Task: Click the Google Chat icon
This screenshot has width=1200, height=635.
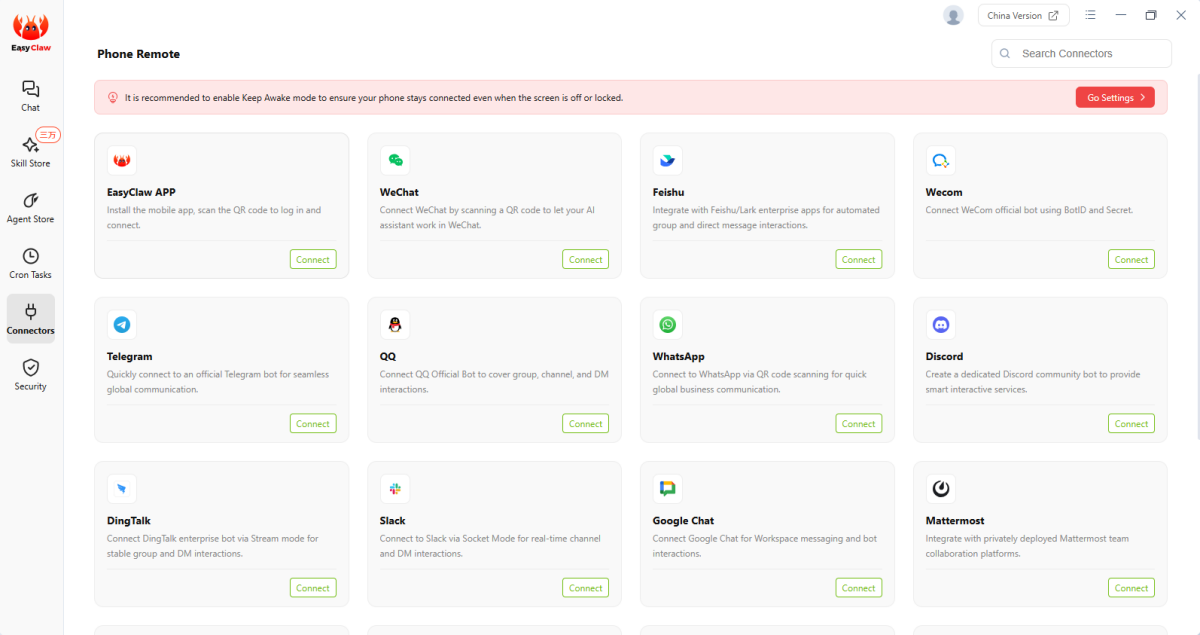Action: click(667, 489)
